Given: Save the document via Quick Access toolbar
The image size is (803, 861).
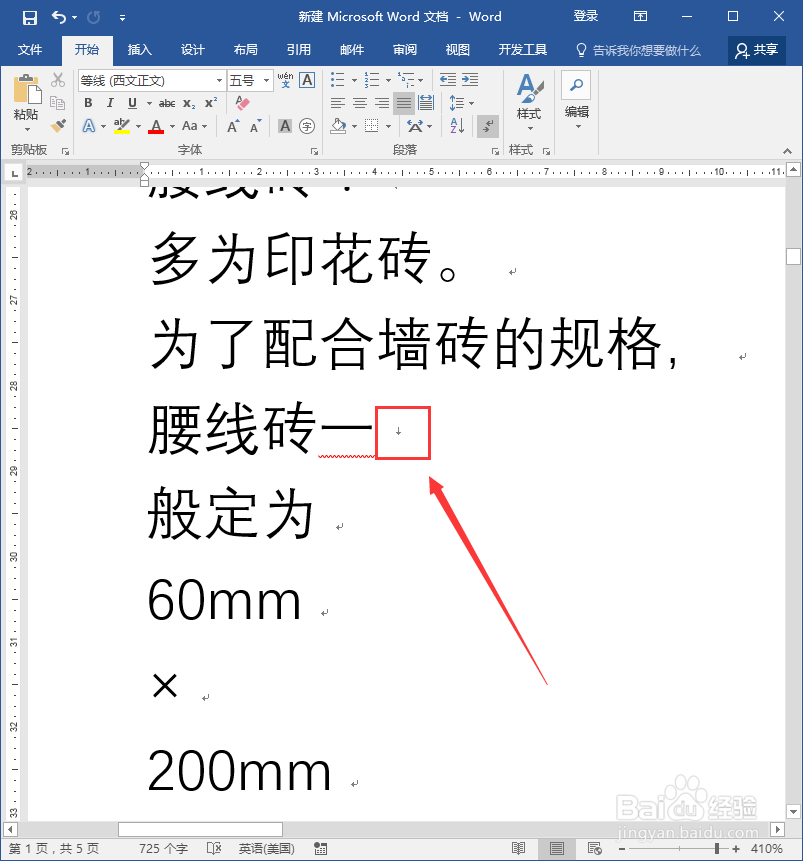Looking at the screenshot, I should point(28,16).
